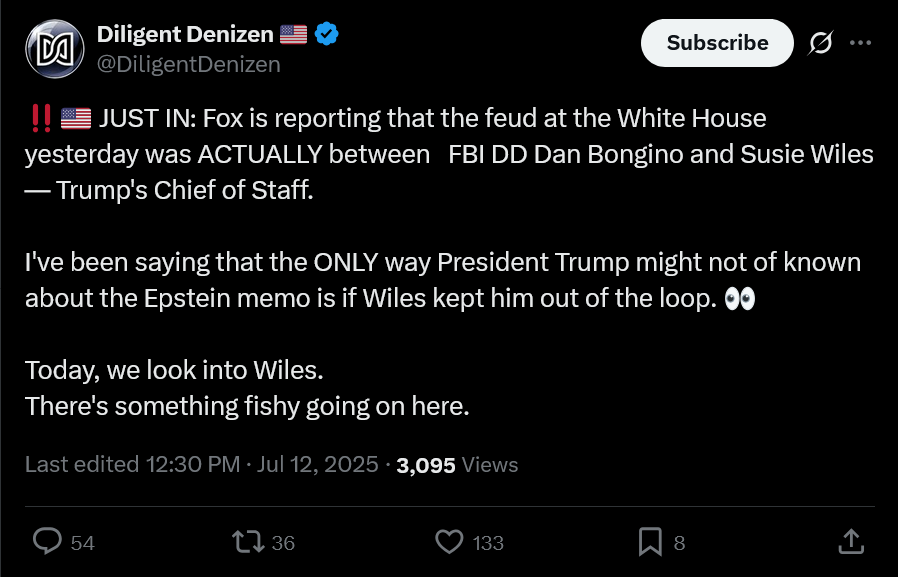Open the Last edited history link
The width and height of the screenshot is (898, 577).
(x=132, y=464)
